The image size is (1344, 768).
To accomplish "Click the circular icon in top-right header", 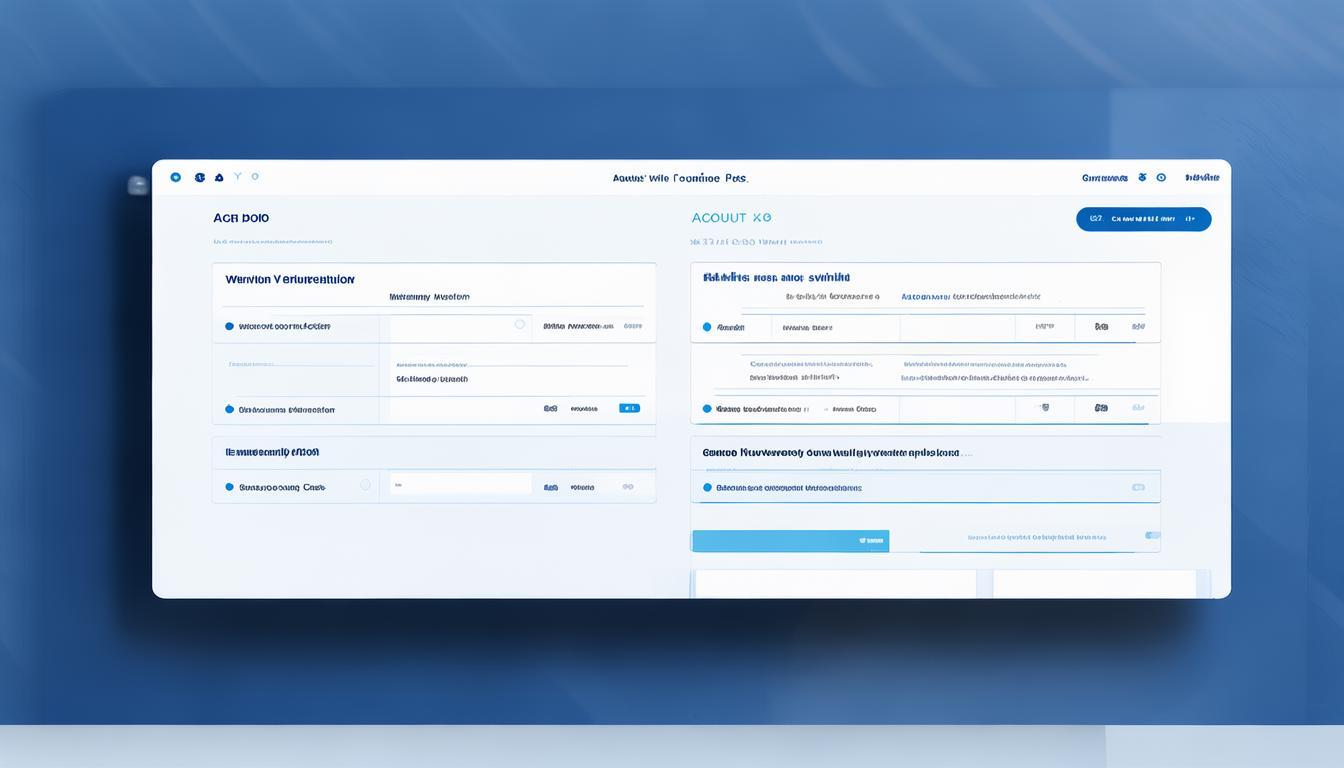I will (1161, 177).
